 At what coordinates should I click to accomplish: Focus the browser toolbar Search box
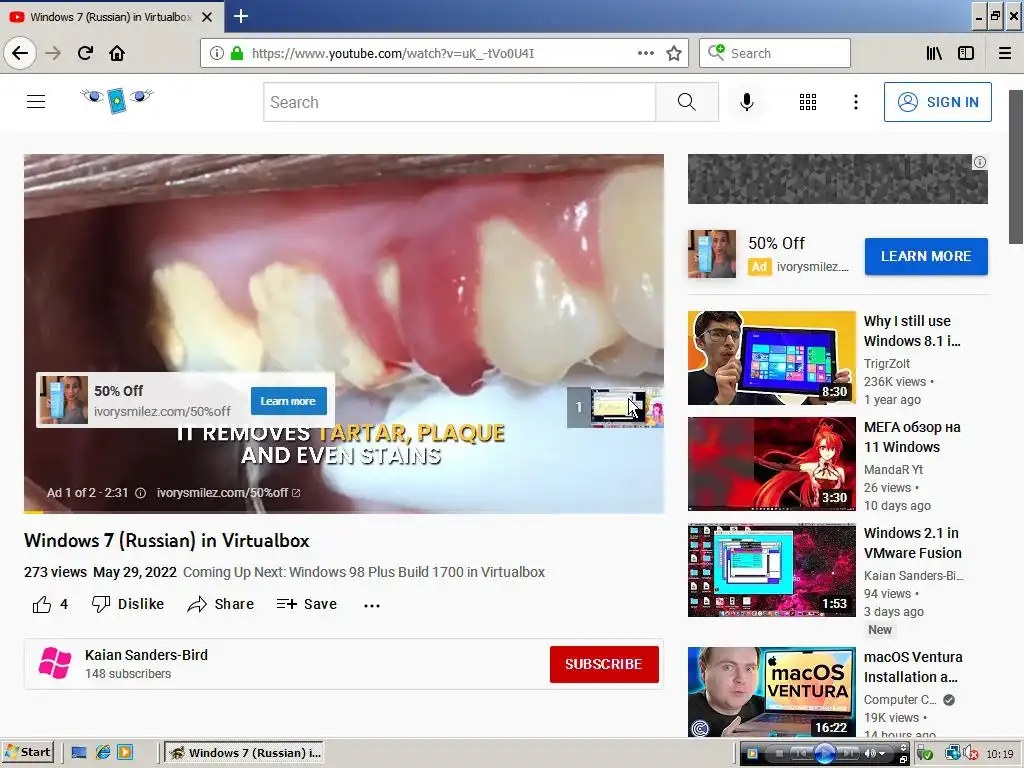point(775,53)
